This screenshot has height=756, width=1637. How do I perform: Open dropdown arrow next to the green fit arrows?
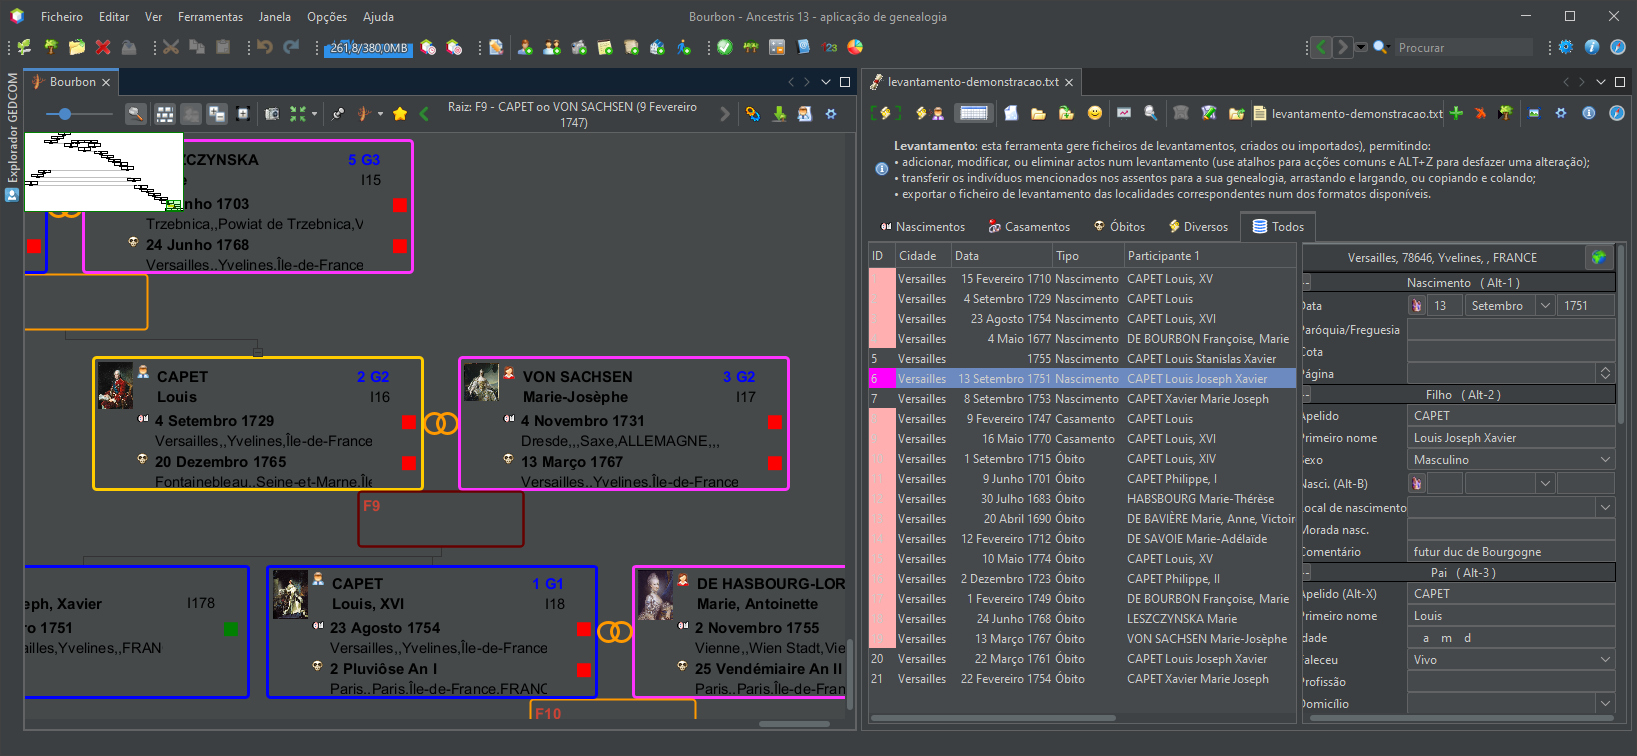[x=314, y=114]
